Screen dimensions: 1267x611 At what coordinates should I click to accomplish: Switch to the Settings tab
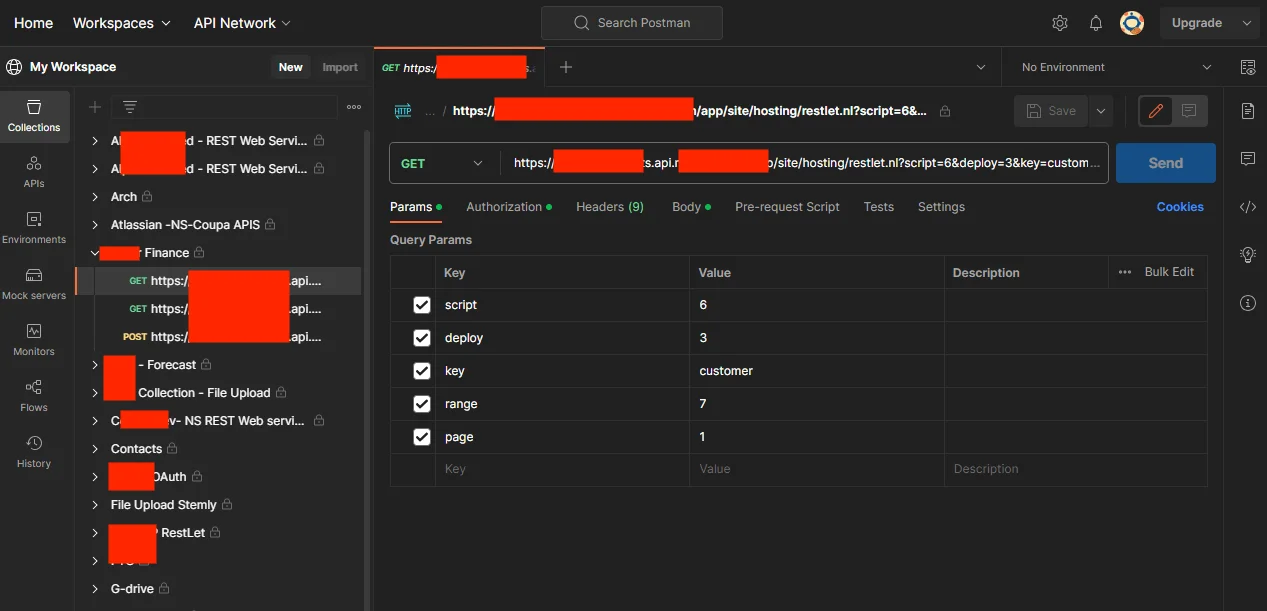pyautogui.click(x=941, y=207)
